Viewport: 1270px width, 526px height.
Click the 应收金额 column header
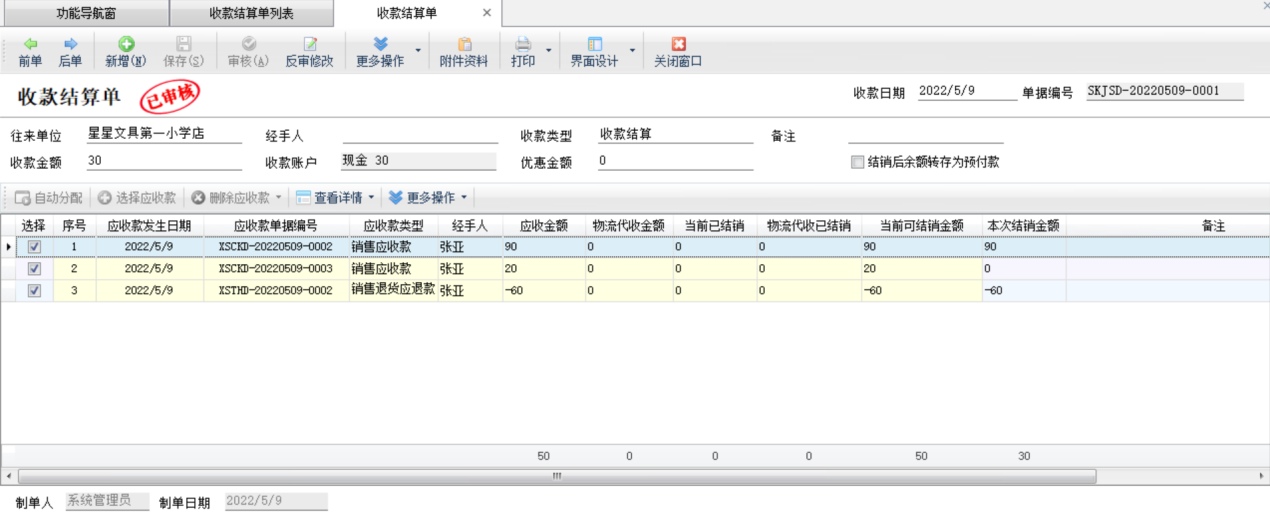click(x=544, y=226)
